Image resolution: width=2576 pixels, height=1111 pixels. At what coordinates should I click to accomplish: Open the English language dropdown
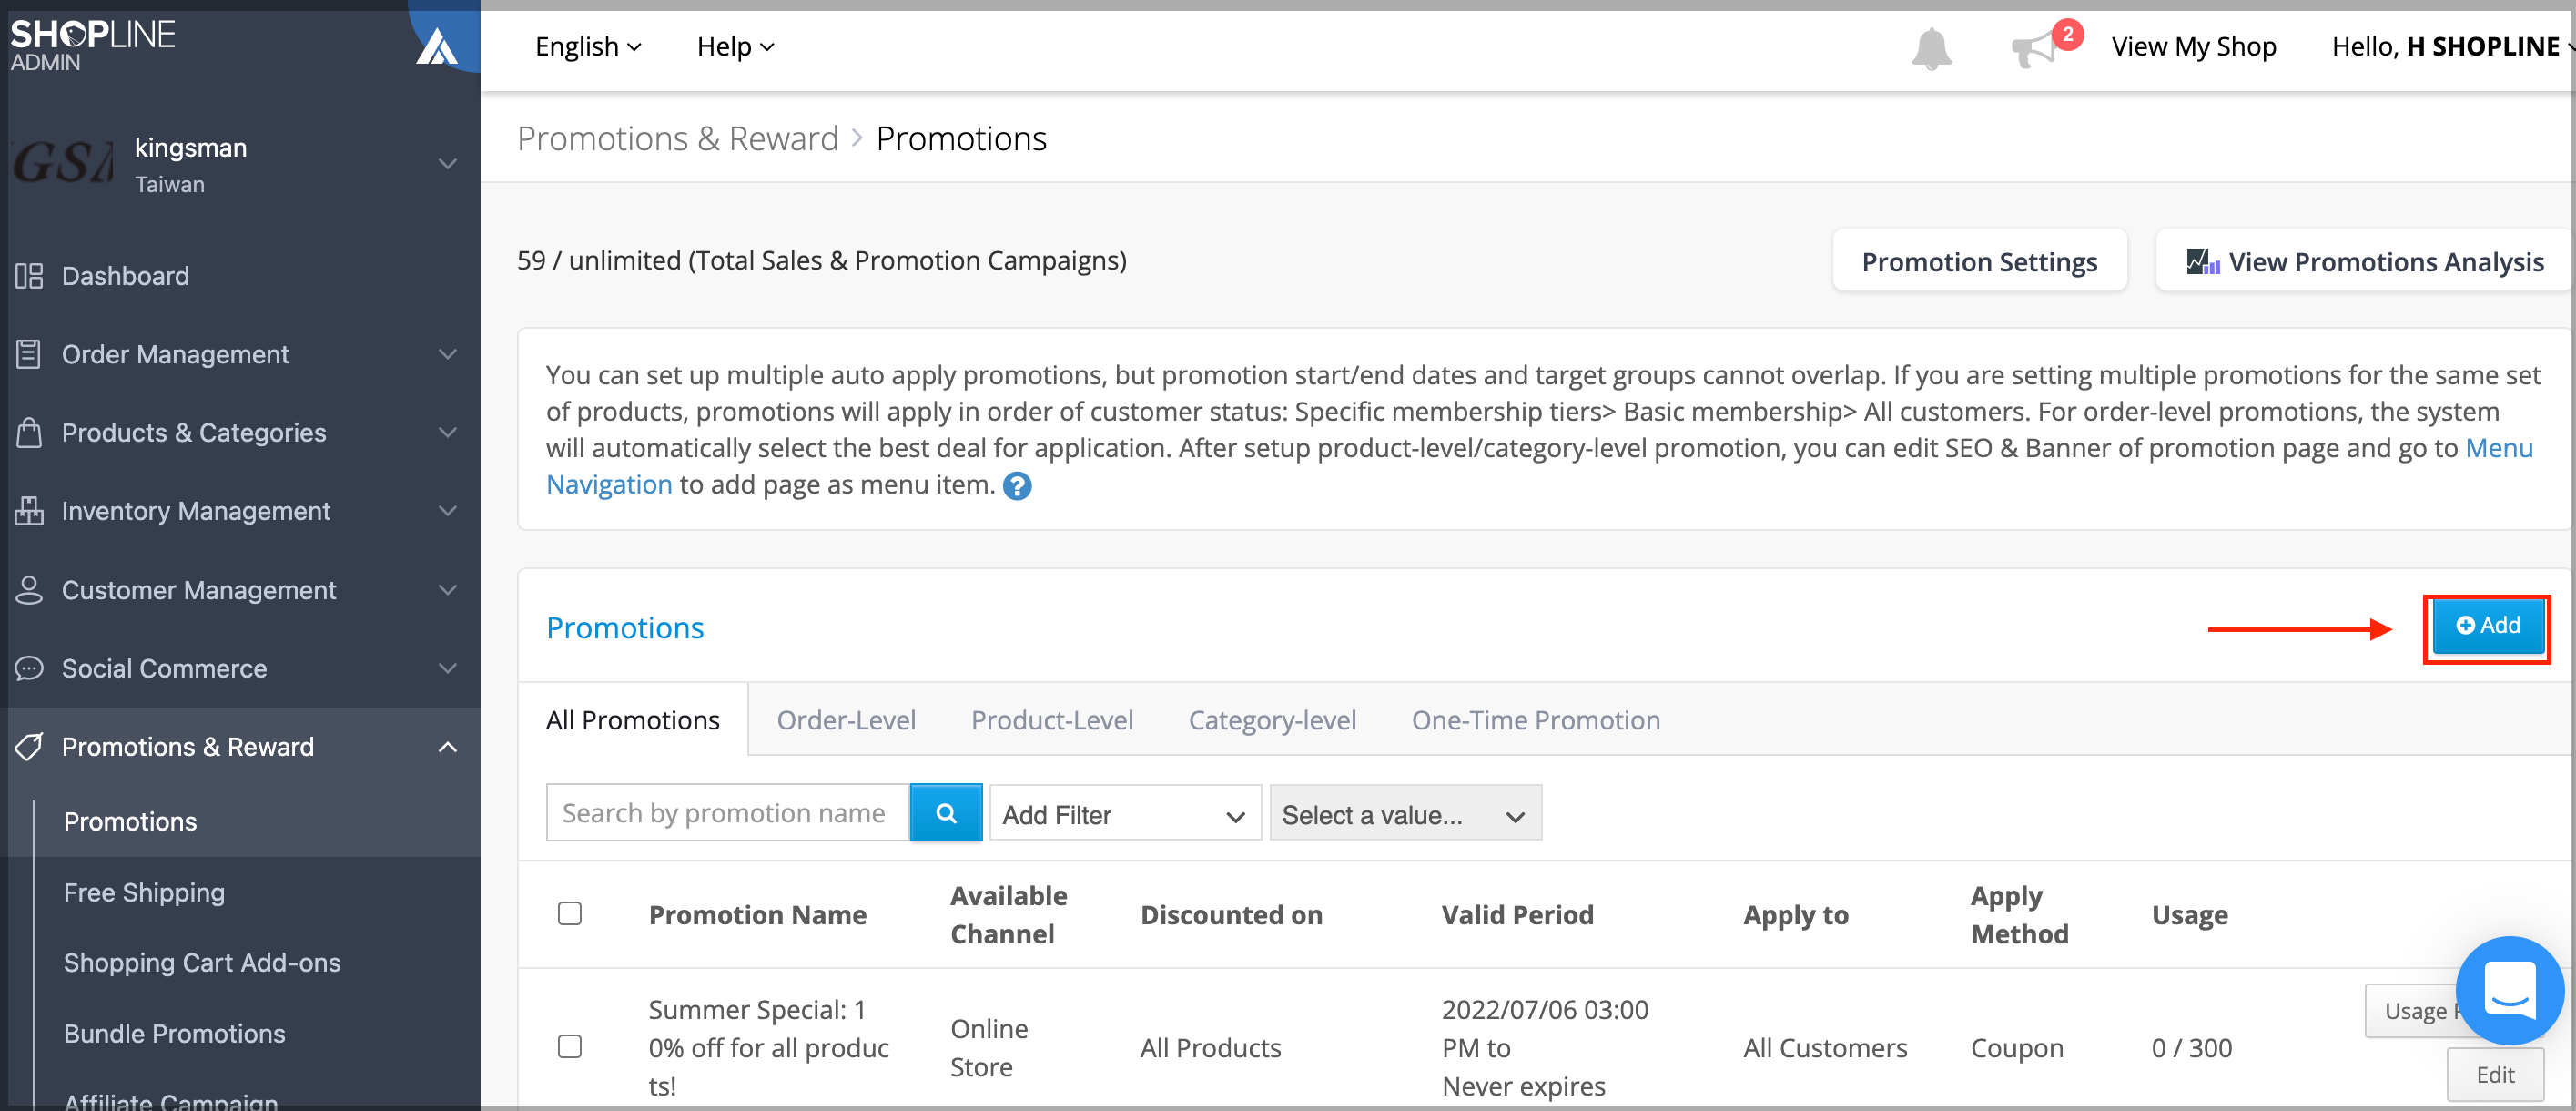[x=588, y=47]
